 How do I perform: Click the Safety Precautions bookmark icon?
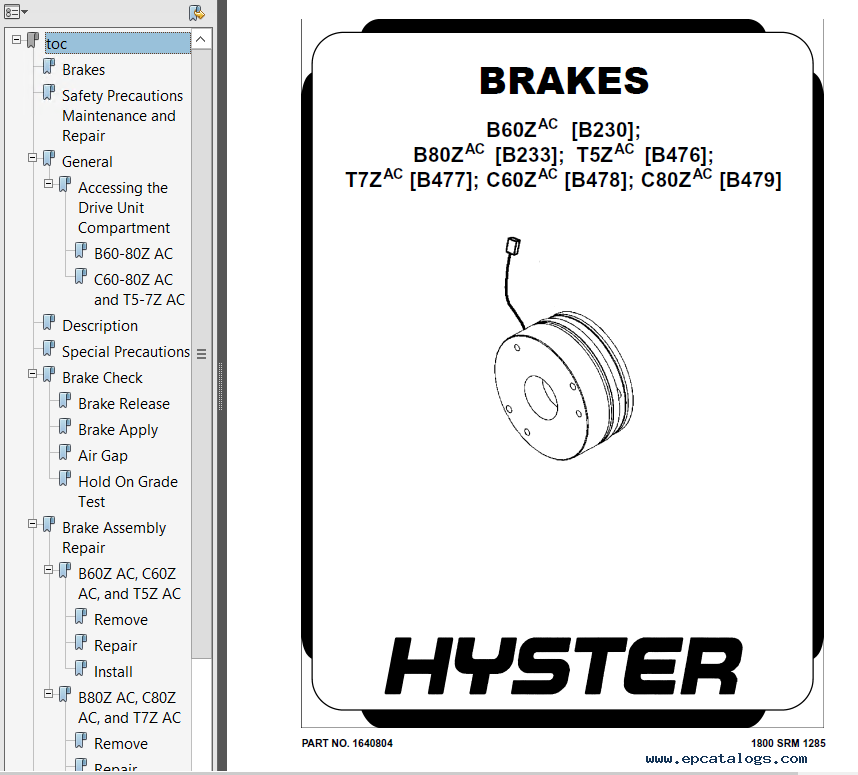click(49, 92)
